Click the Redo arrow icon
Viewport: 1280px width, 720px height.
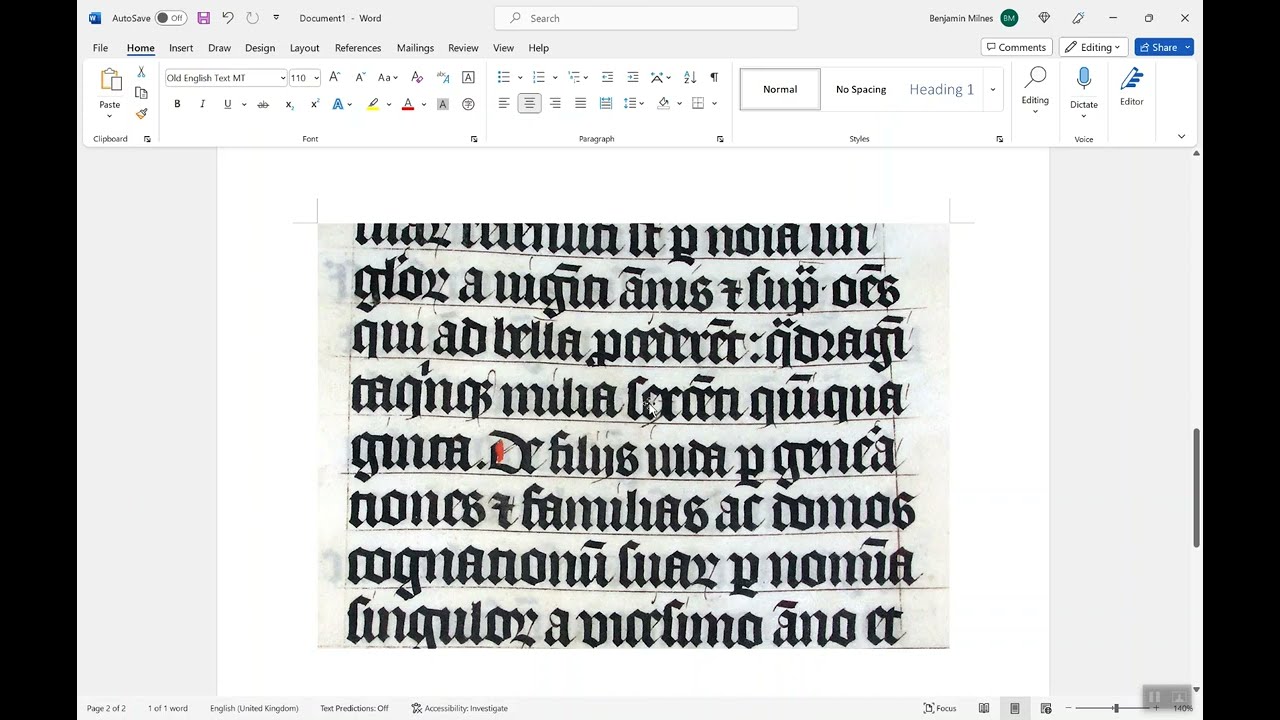click(252, 18)
